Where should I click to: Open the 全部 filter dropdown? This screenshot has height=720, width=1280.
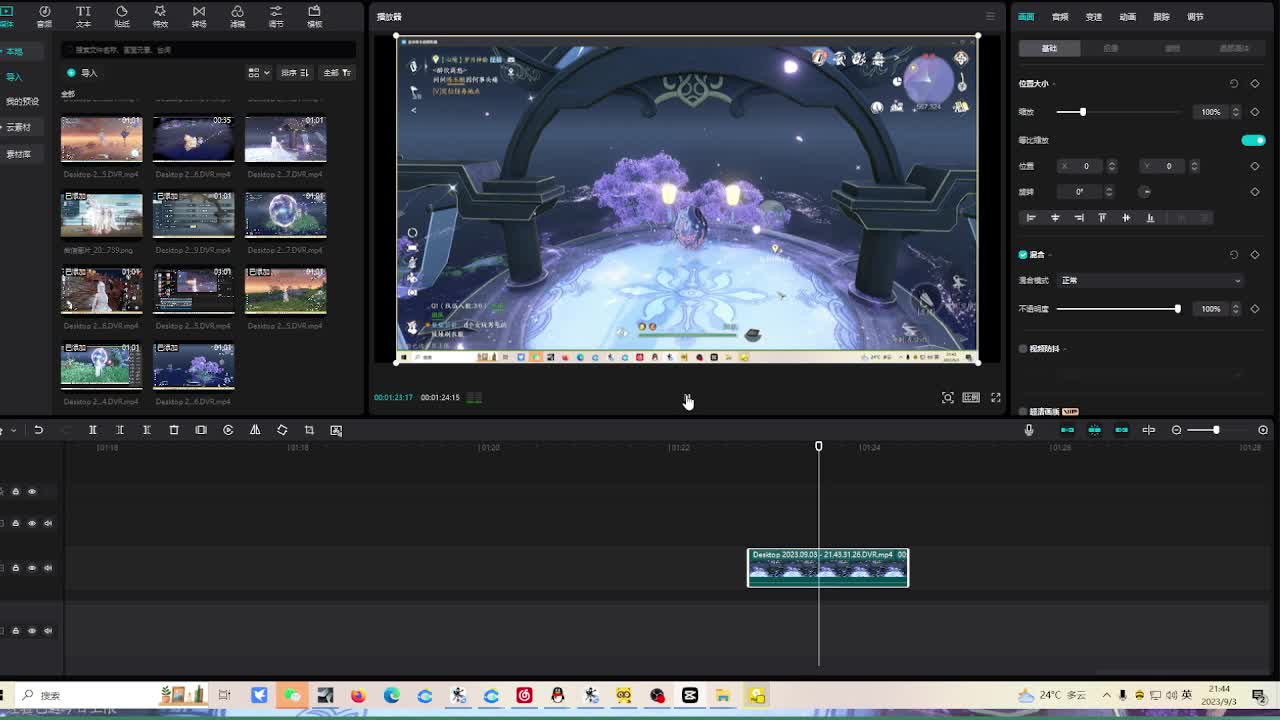click(337, 73)
